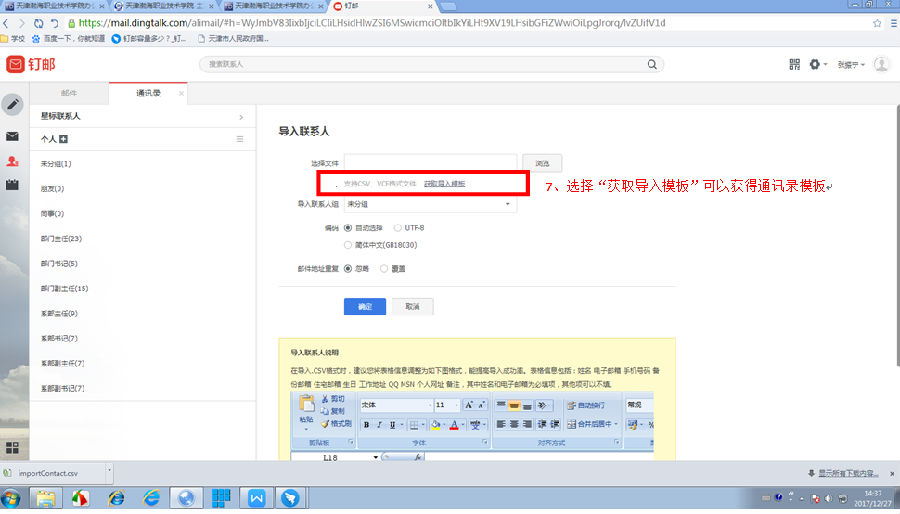The width and height of the screenshot is (900, 514).
Task: Expand the 星标联系人 chevron
Action: [240, 117]
